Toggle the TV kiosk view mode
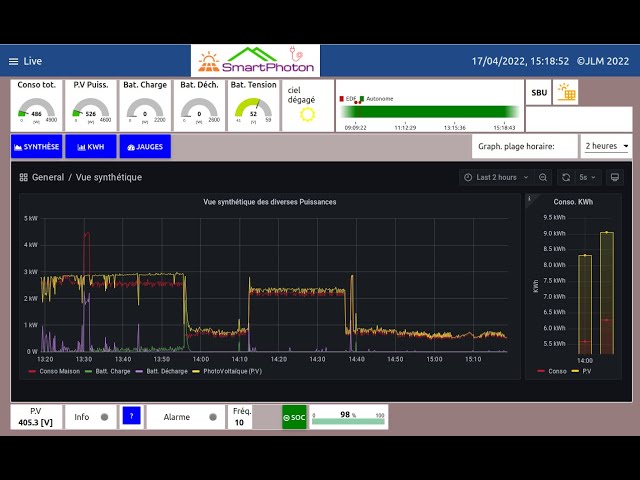Image resolution: width=640 pixels, height=480 pixels. [615, 177]
